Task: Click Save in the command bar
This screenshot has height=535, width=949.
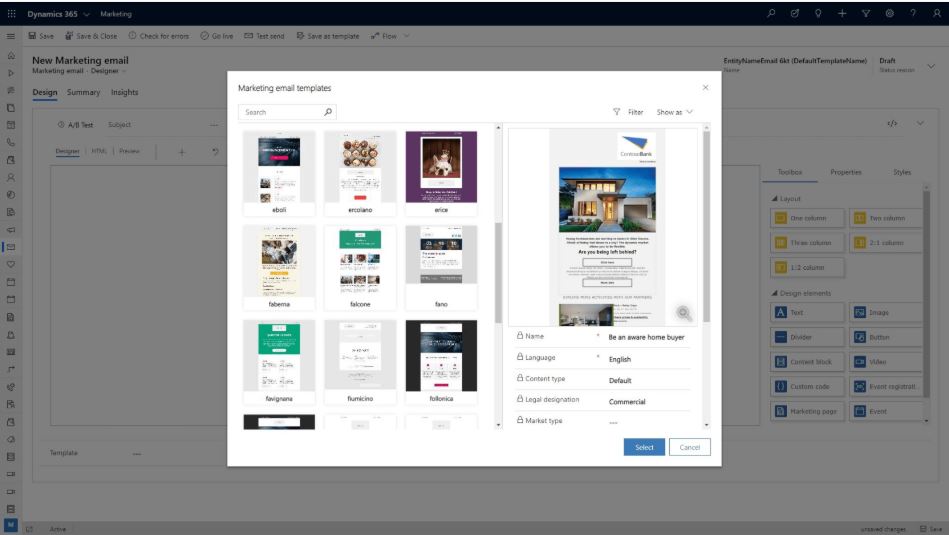Action: 41,36
